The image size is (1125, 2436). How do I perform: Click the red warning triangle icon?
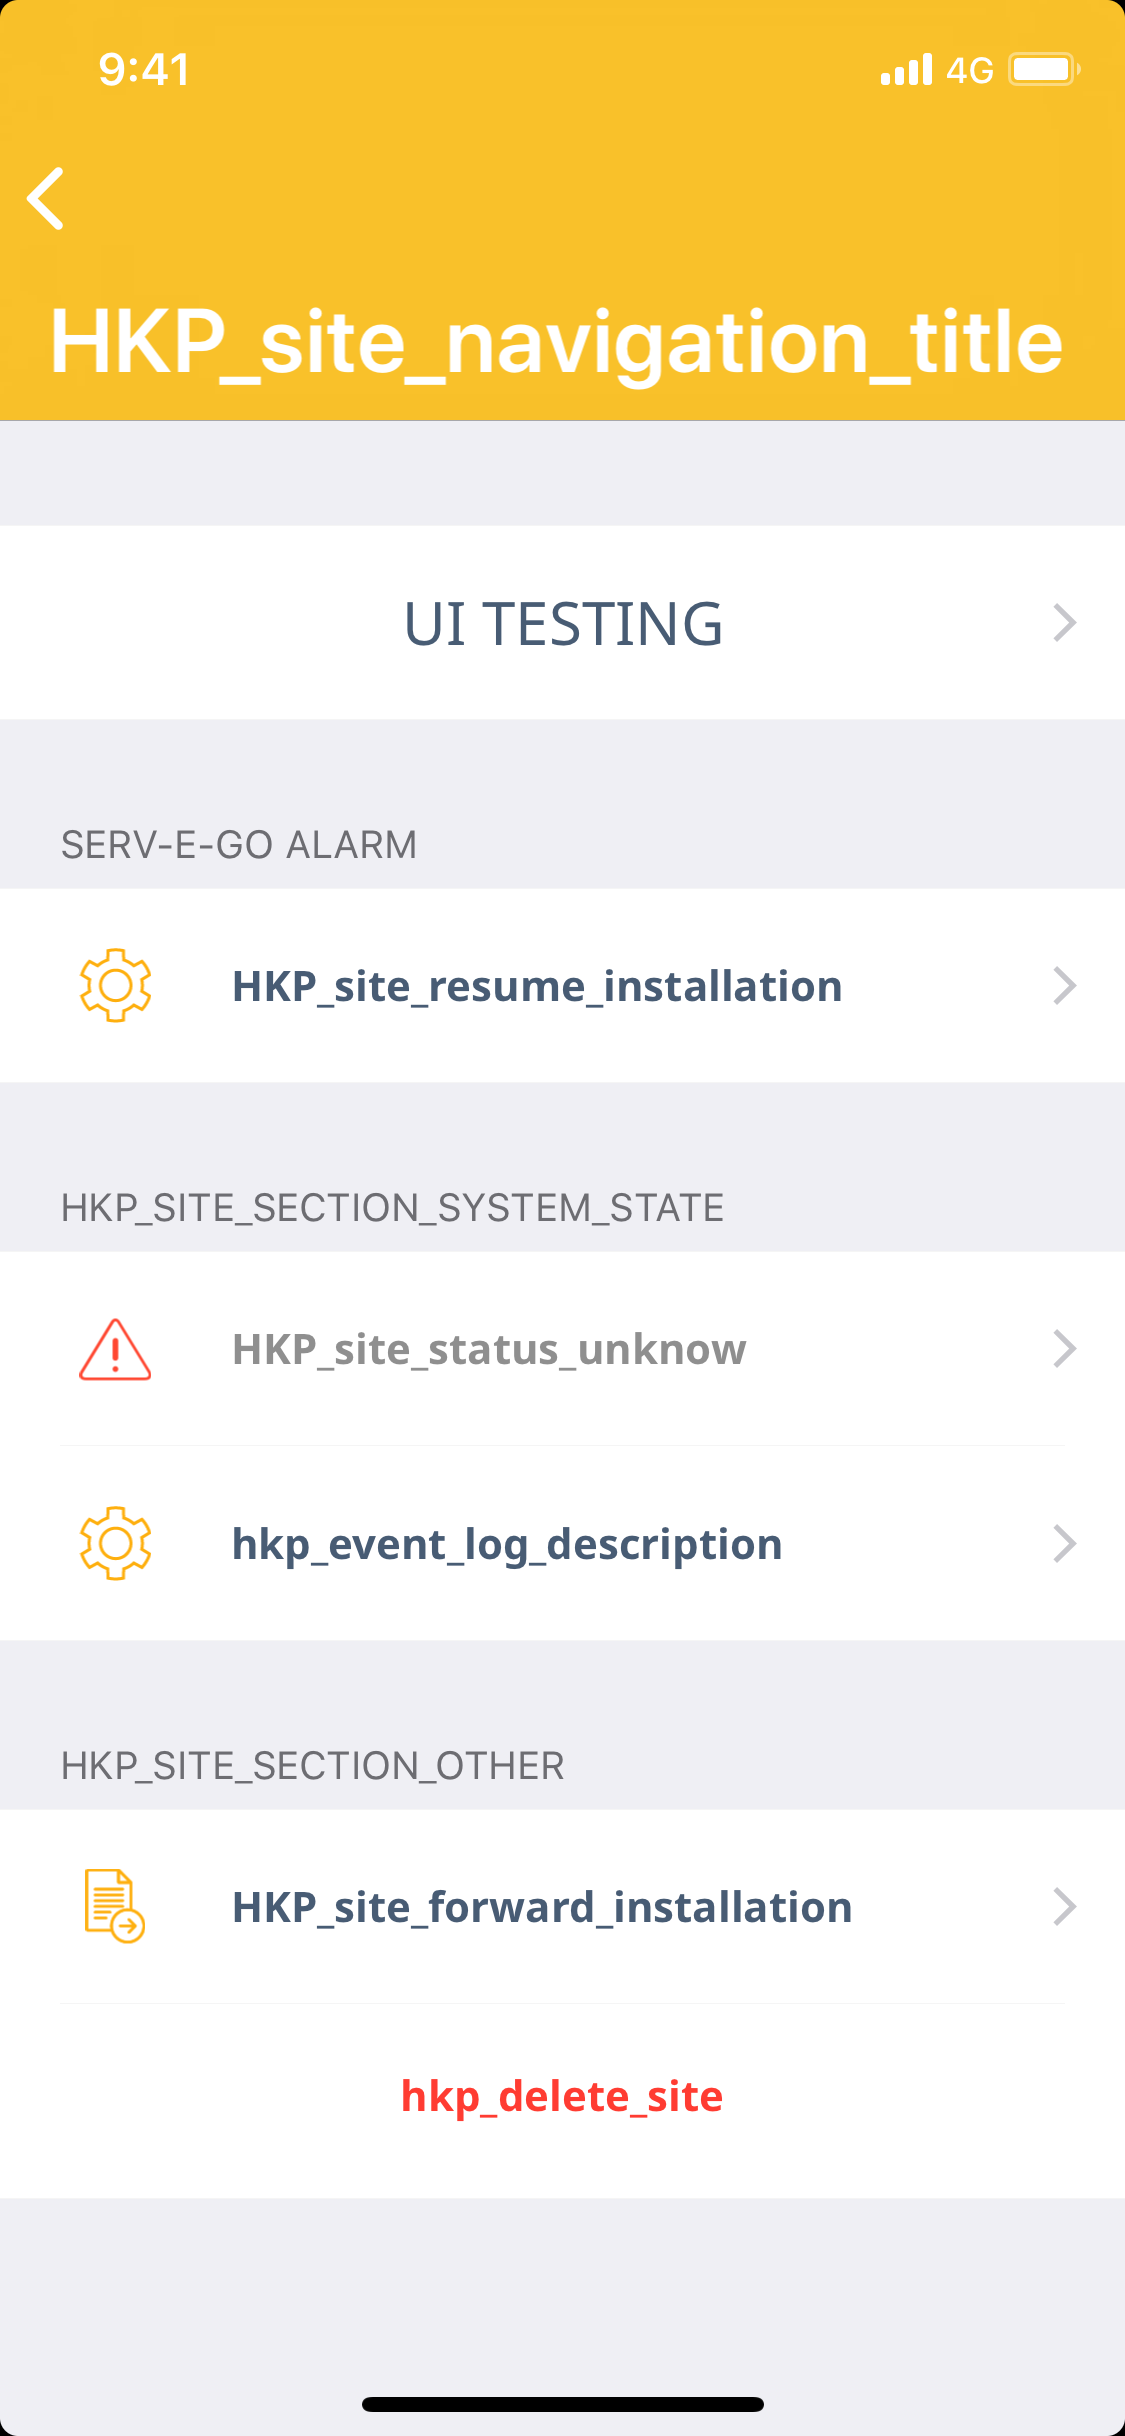(115, 1349)
